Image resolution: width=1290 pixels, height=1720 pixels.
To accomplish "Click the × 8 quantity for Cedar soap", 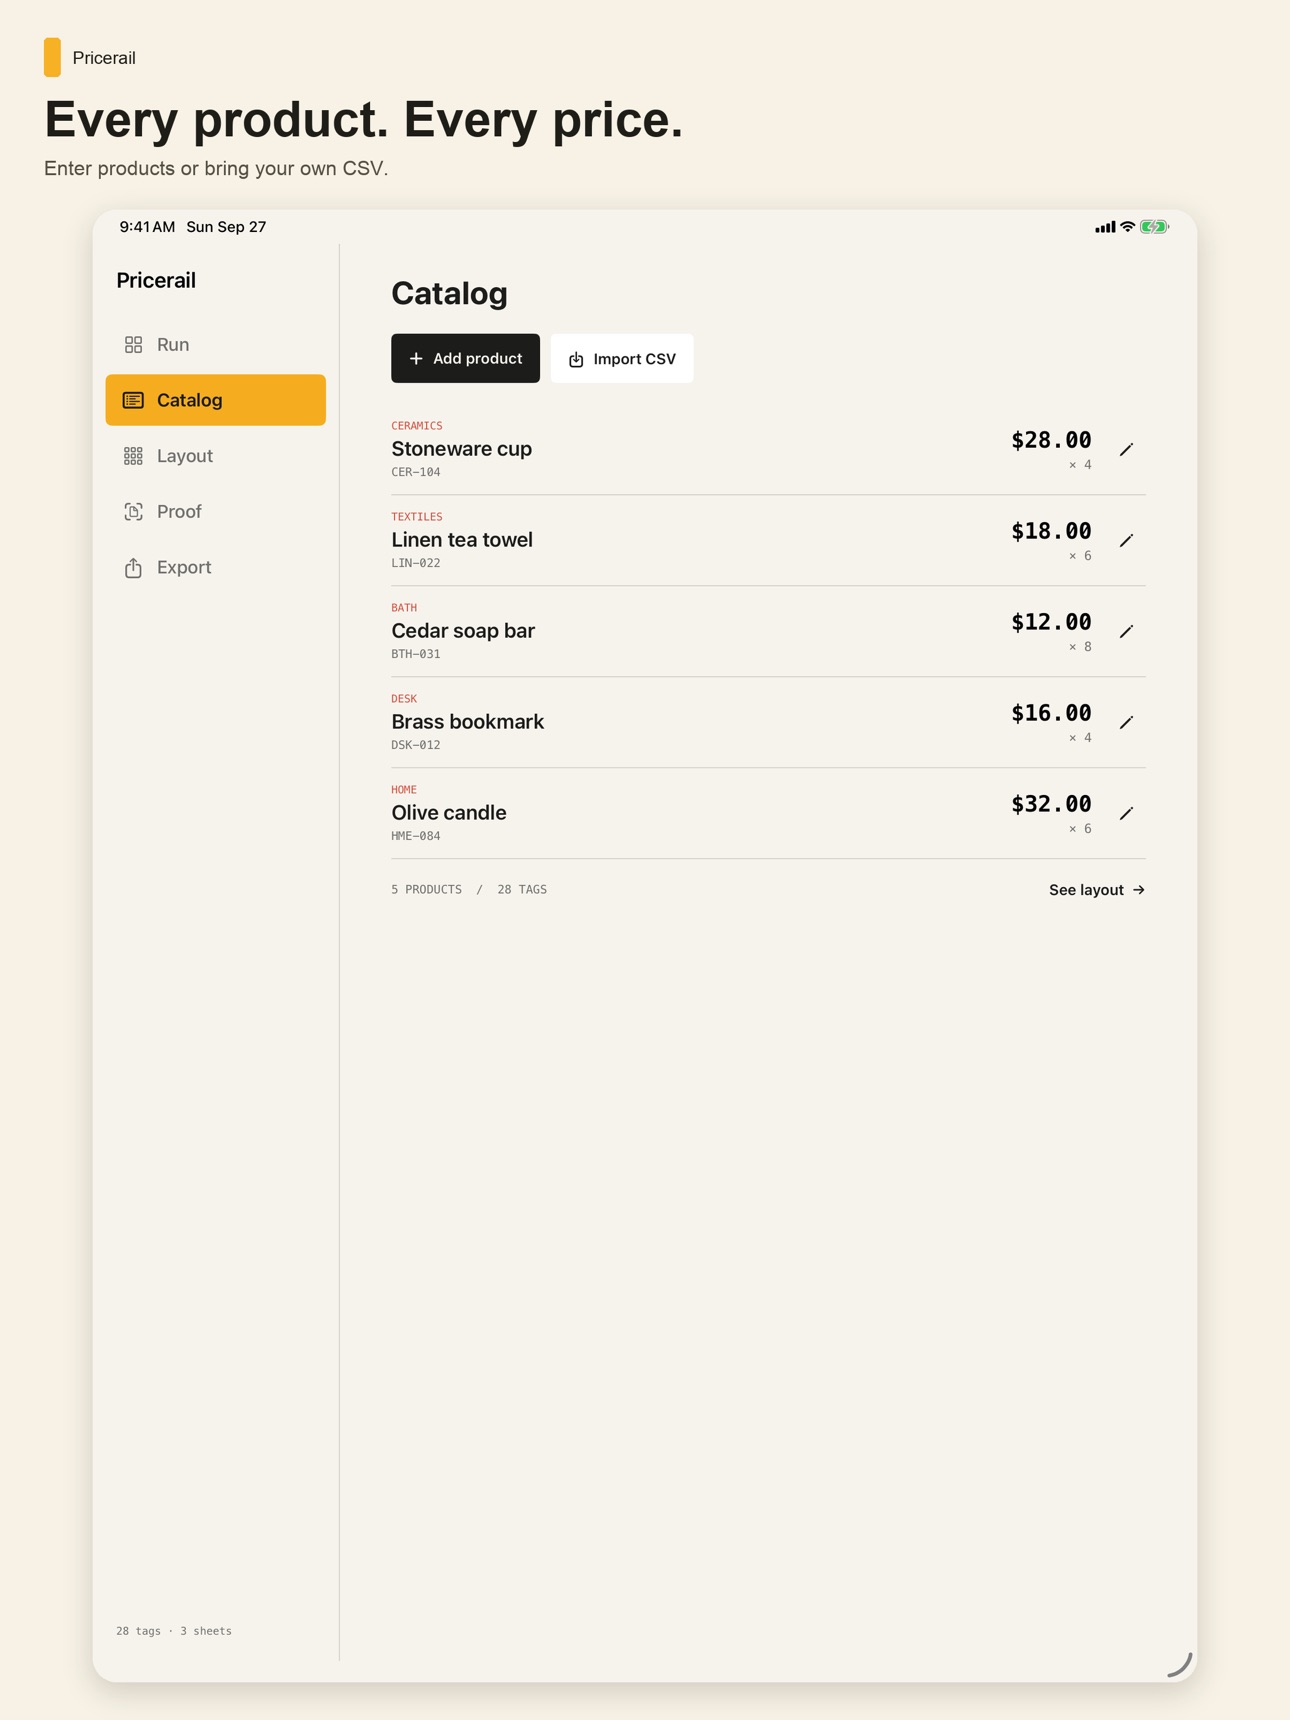I will pos(1080,647).
